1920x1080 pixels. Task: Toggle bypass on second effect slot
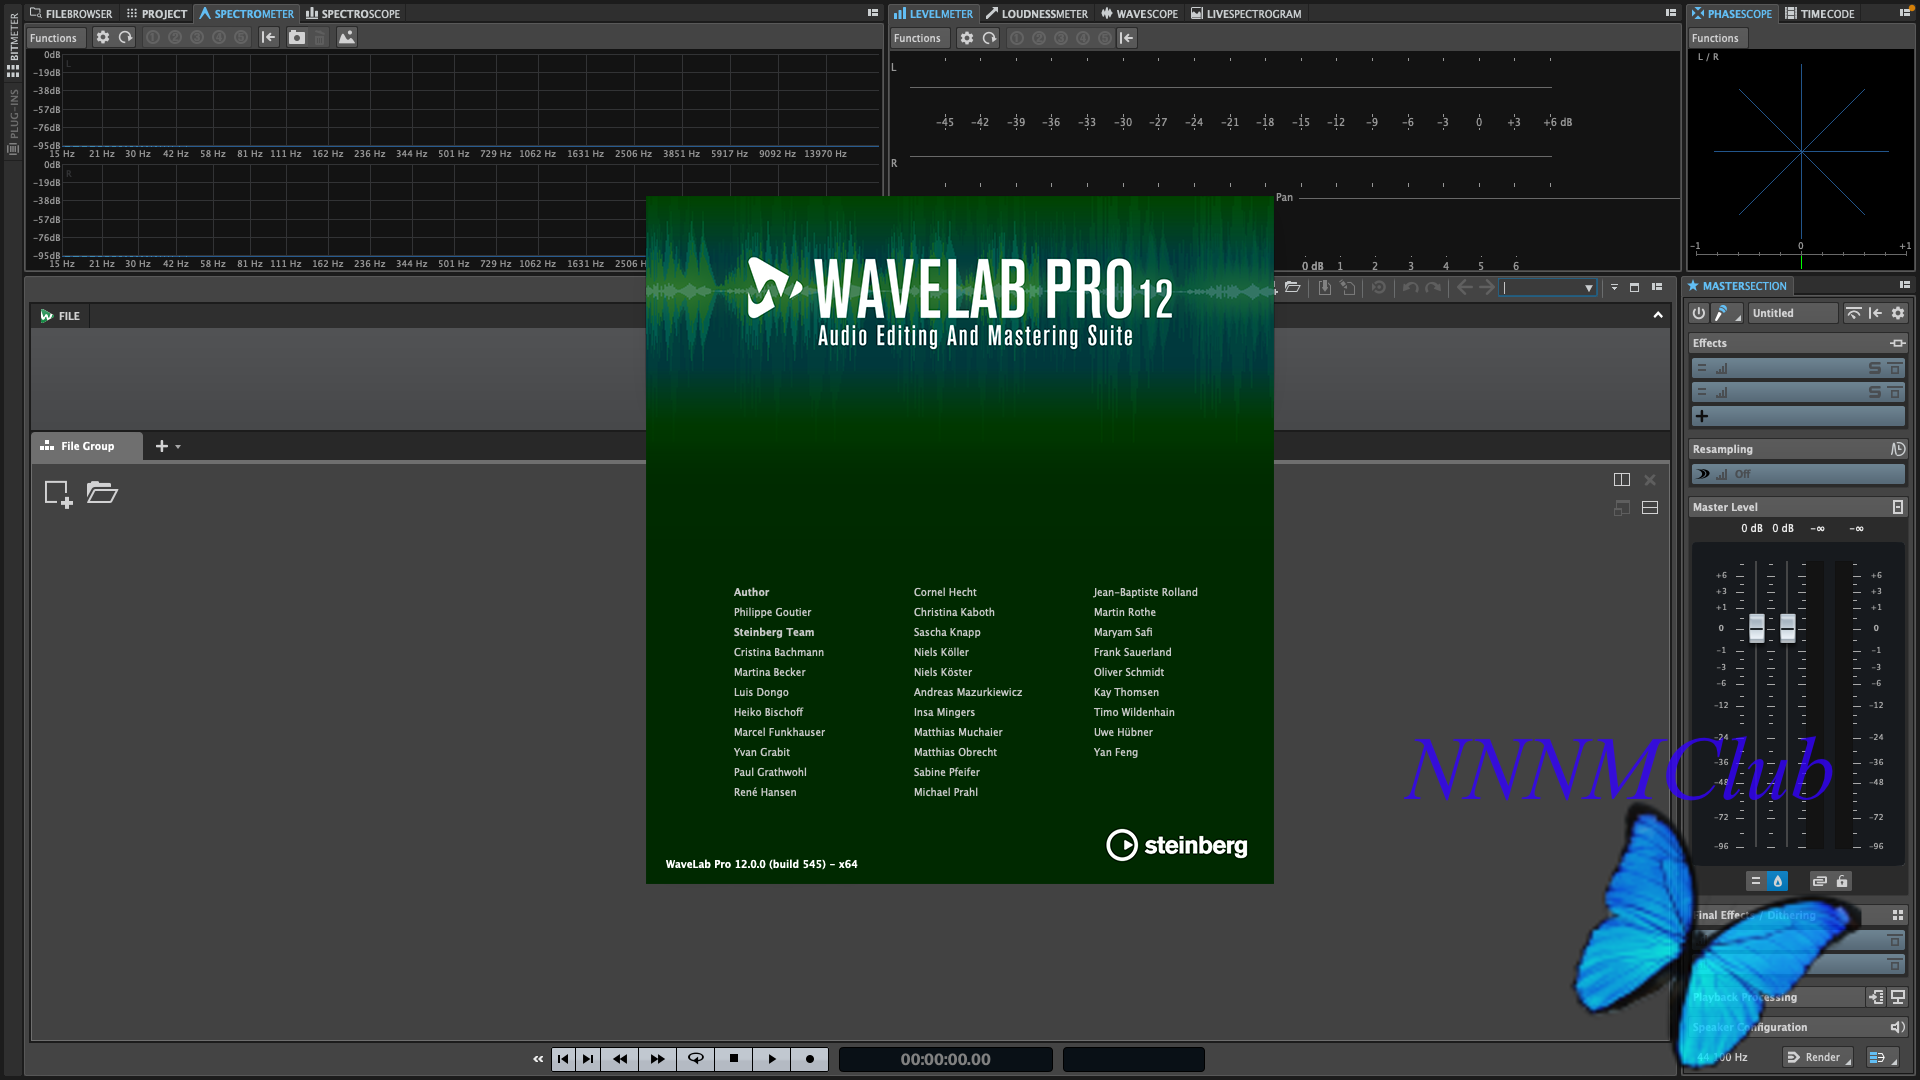[1895, 392]
